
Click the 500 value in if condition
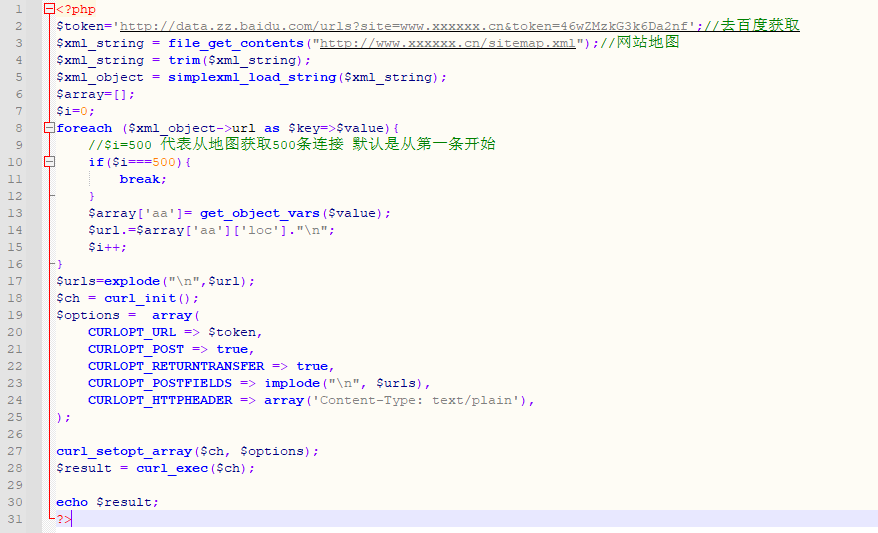click(x=164, y=162)
